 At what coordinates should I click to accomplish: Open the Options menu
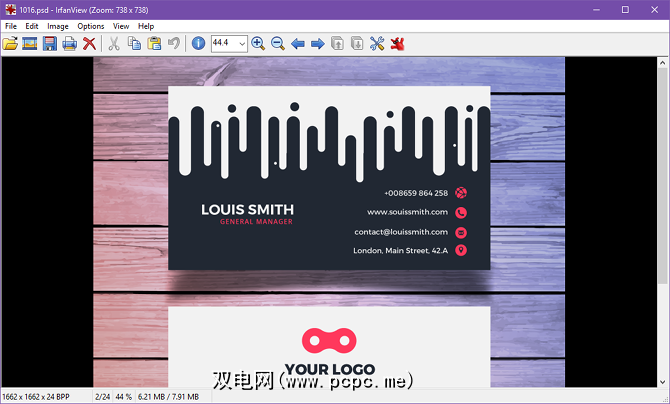[x=91, y=26]
